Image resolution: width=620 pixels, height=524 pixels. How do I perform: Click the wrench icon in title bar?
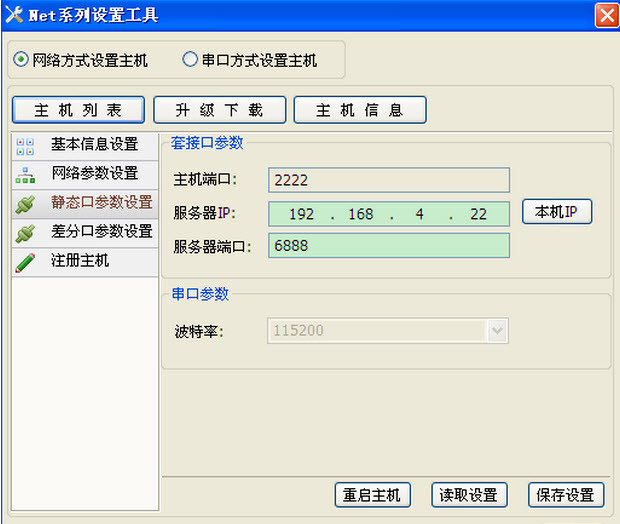[14, 15]
